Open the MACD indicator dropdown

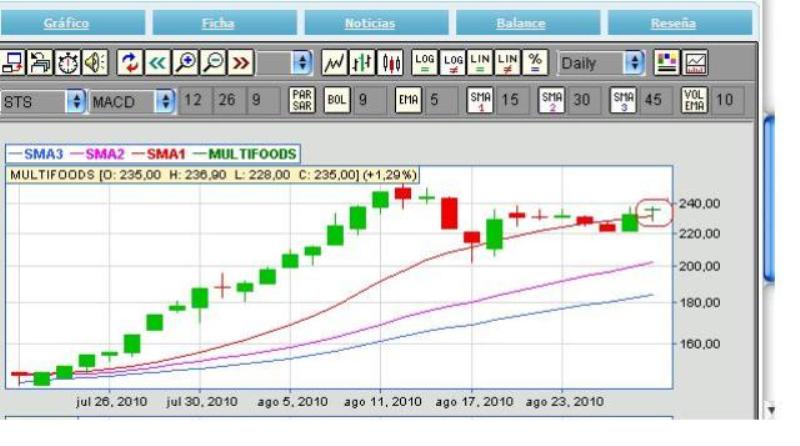[x=132, y=102]
